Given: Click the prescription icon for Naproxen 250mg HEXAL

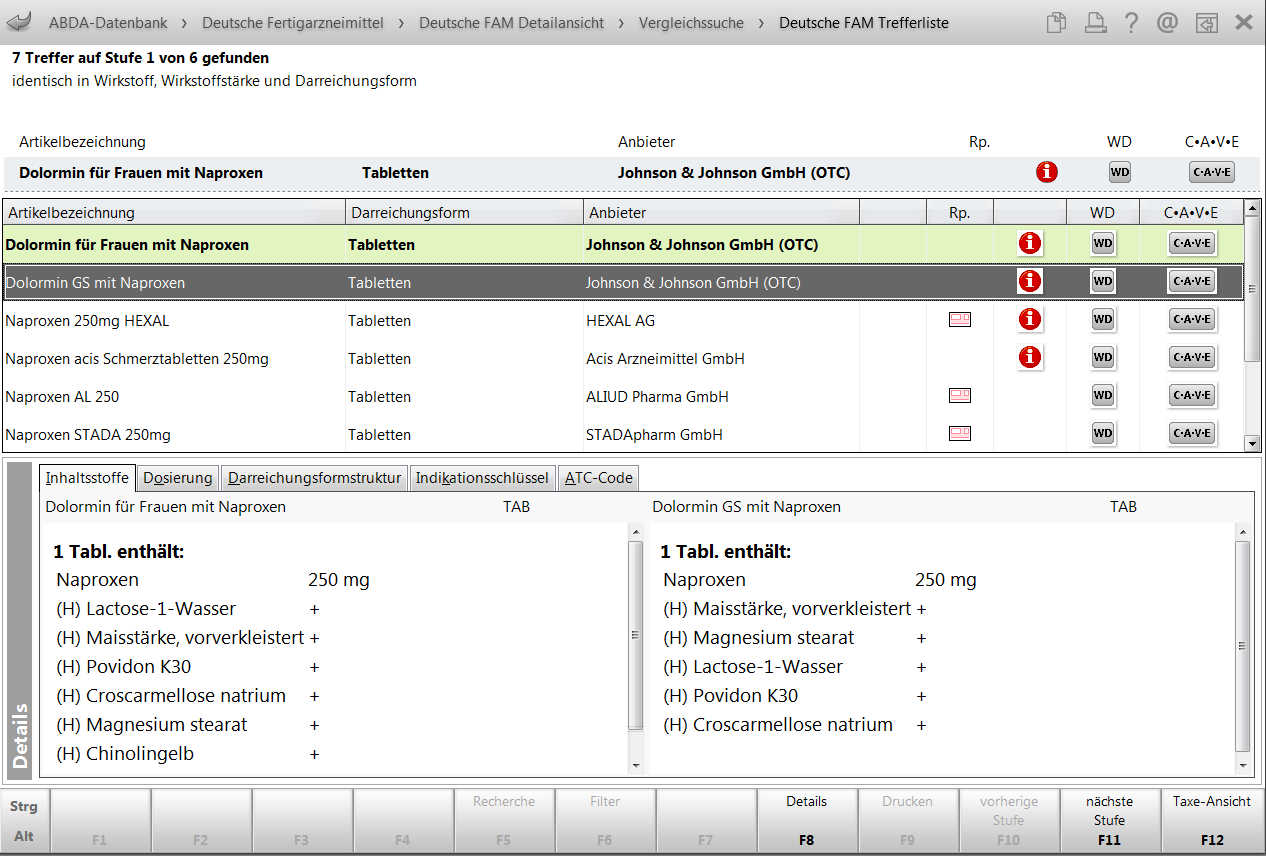Looking at the screenshot, I should tap(960, 320).
